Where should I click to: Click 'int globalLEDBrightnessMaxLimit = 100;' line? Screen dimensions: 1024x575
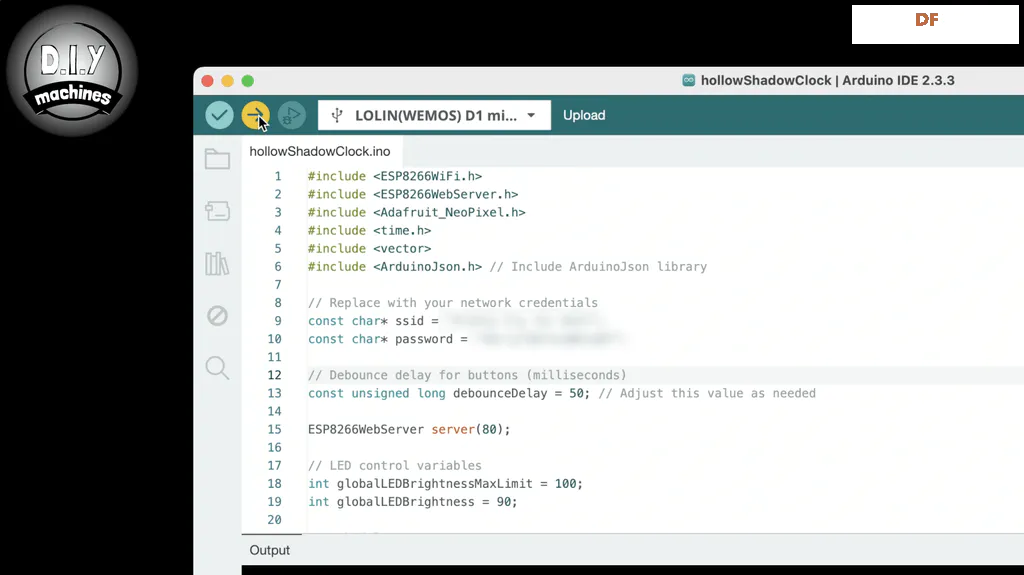point(445,484)
